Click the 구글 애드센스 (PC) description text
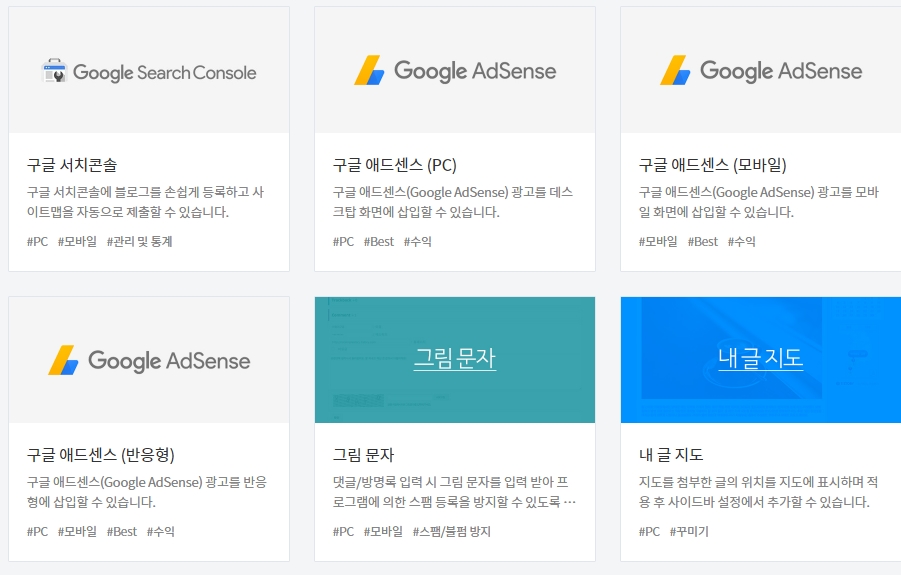Screen dimensions: 901x575 click(x=453, y=202)
